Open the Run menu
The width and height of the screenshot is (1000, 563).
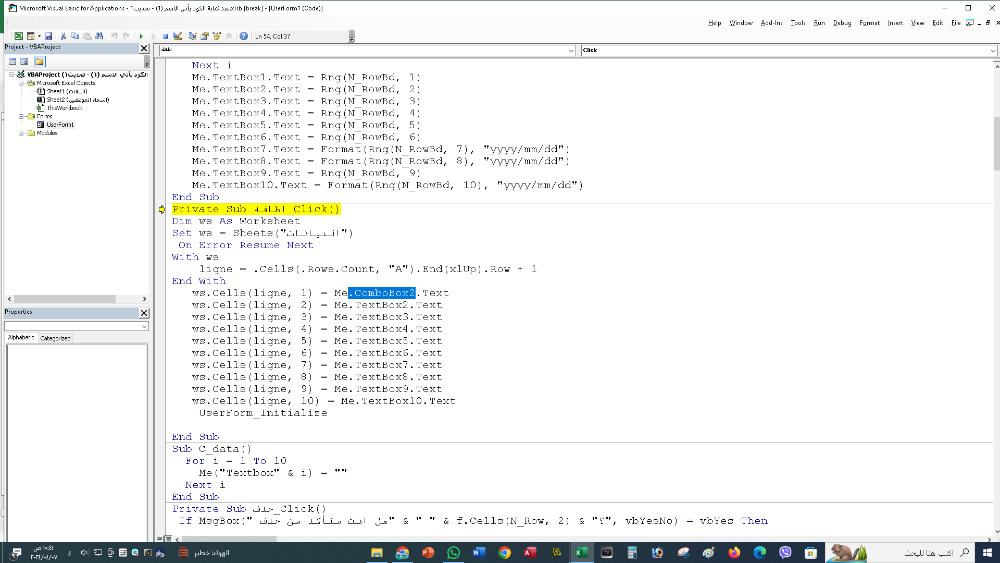tap(819, 23)
